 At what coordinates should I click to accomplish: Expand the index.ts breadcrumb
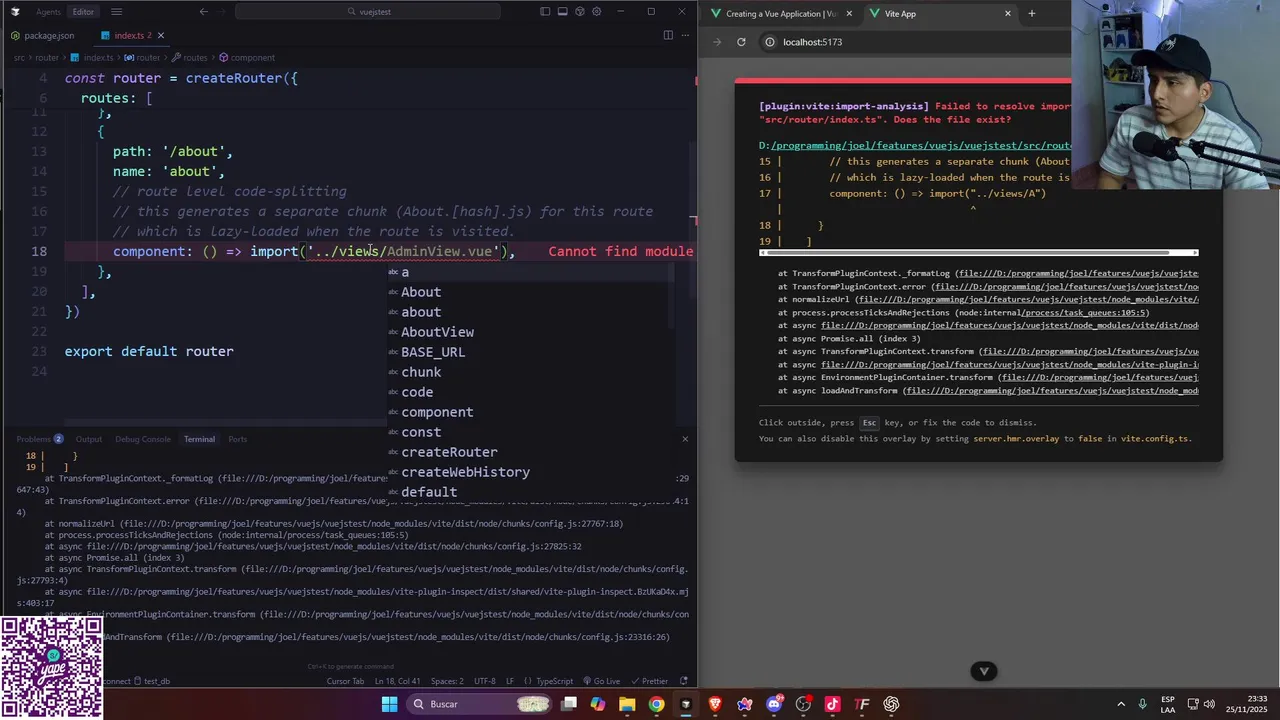point(93,58)
